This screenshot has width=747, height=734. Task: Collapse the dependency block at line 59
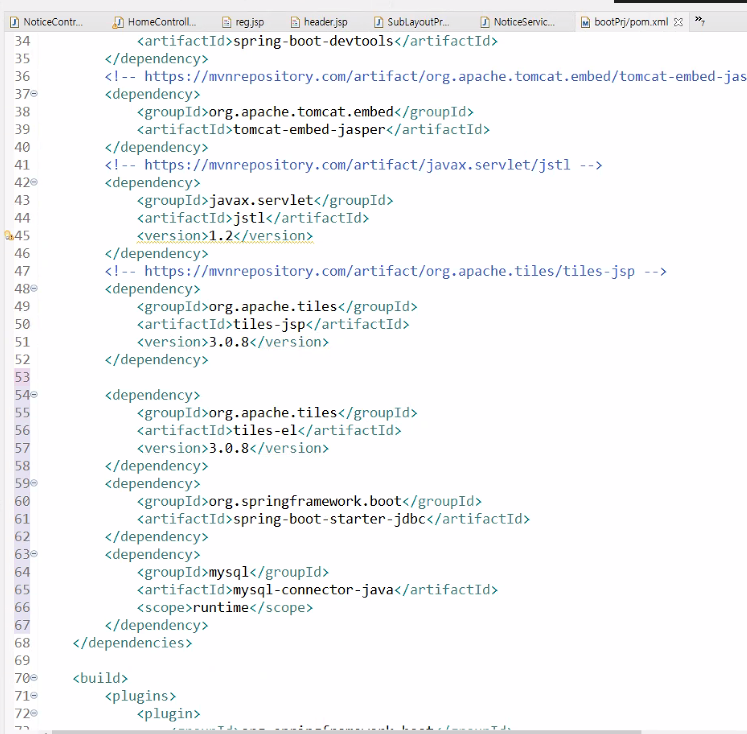pyautogui.click(x=34, y=483)
